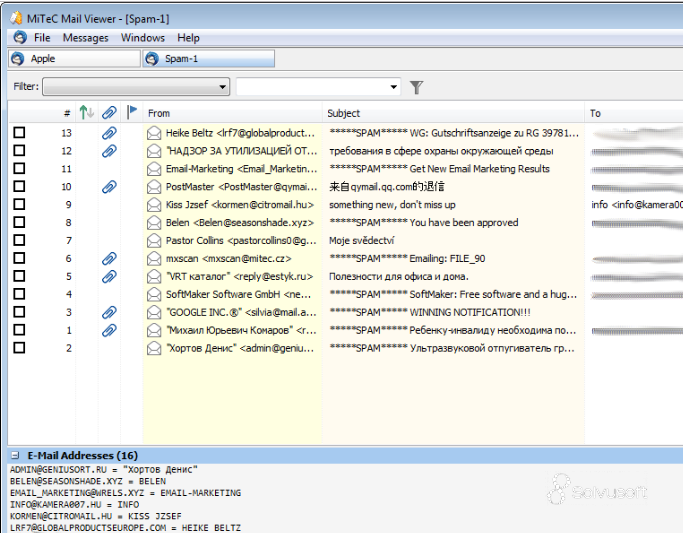
Task: Open the first Filter dropdown
Action: click(136, 87)
